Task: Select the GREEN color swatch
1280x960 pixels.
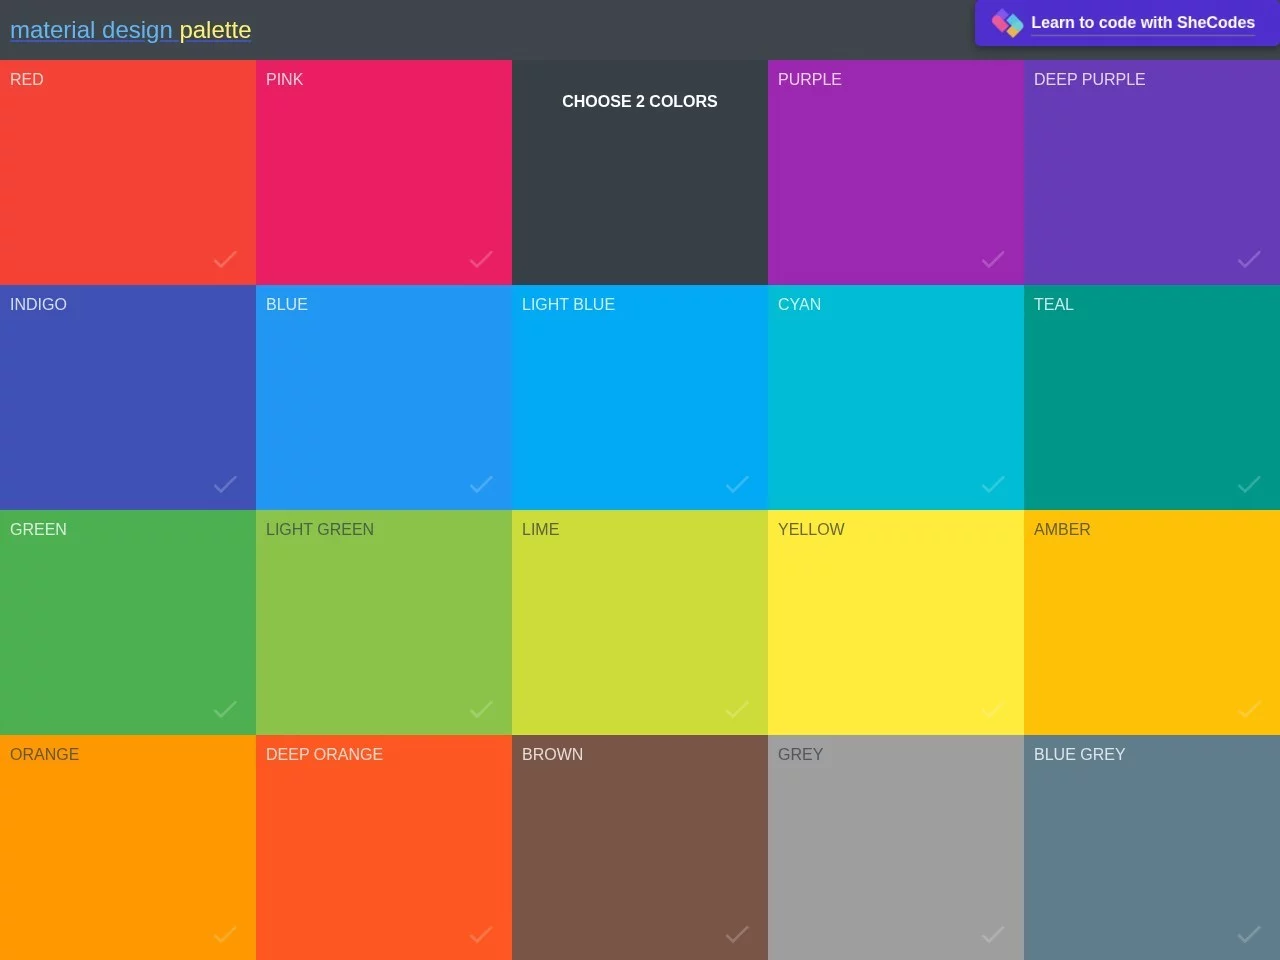Action: [x=128, y=622]
